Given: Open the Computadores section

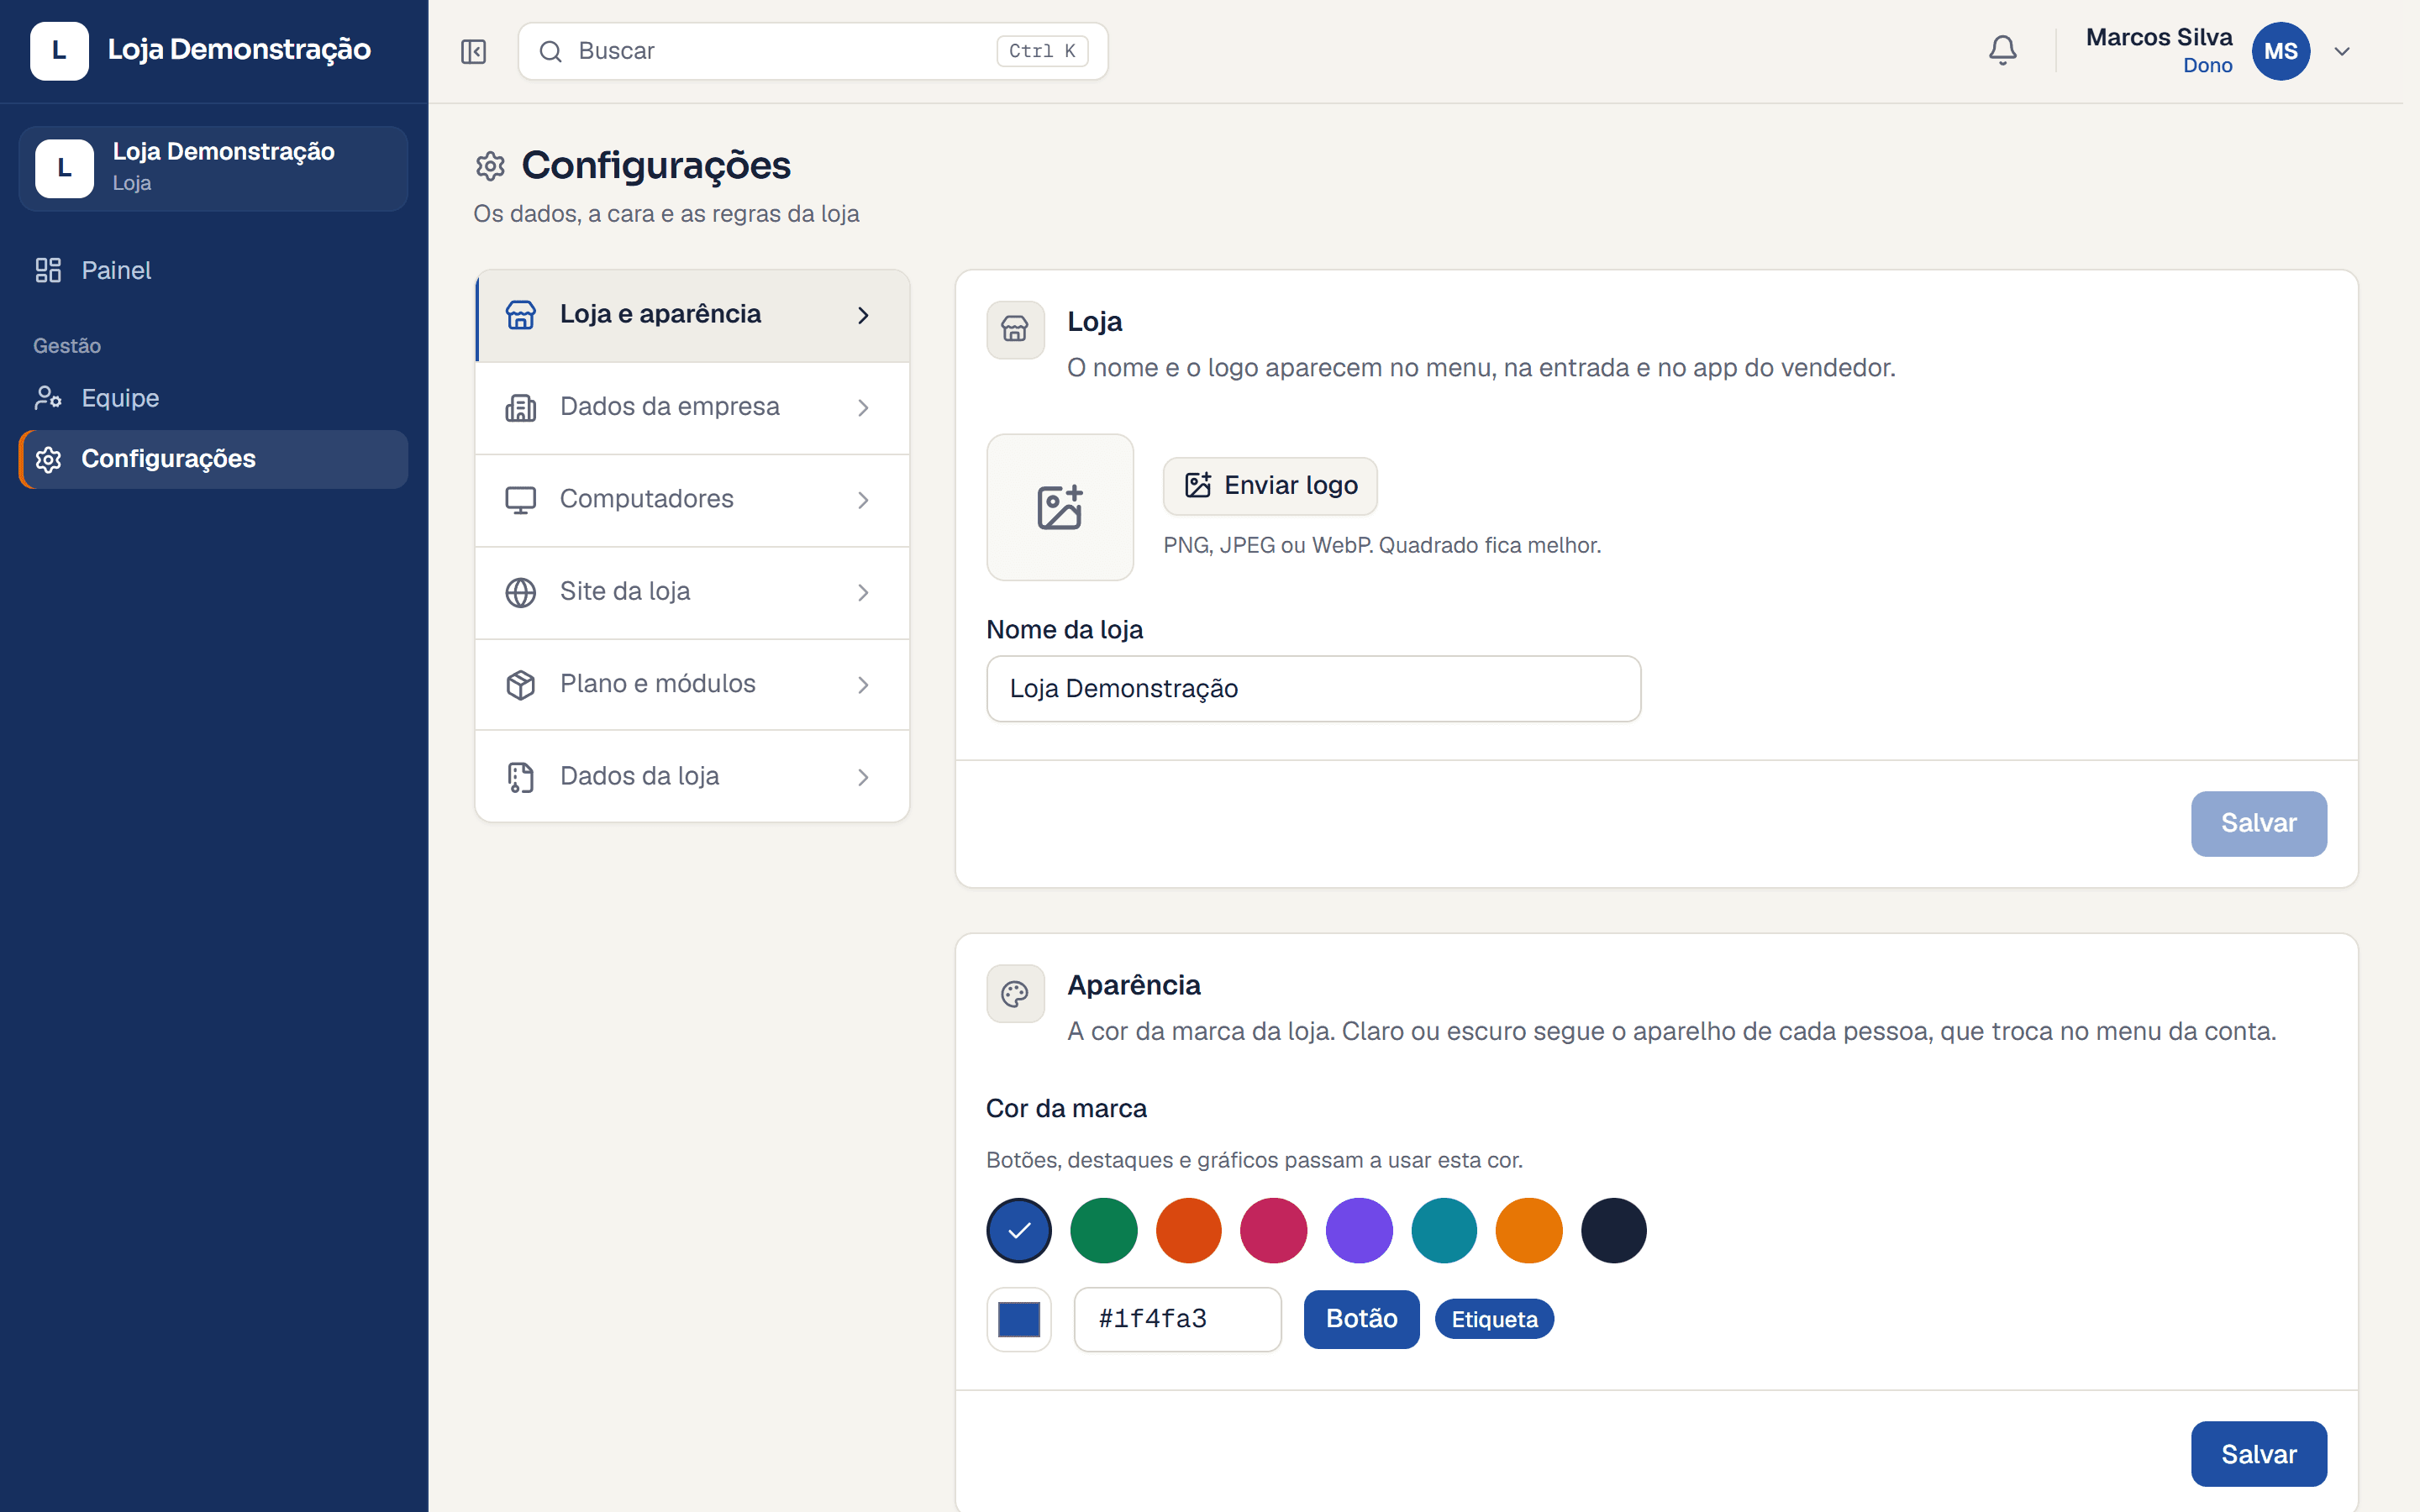Looking at the screenshot, I should 692,500.
